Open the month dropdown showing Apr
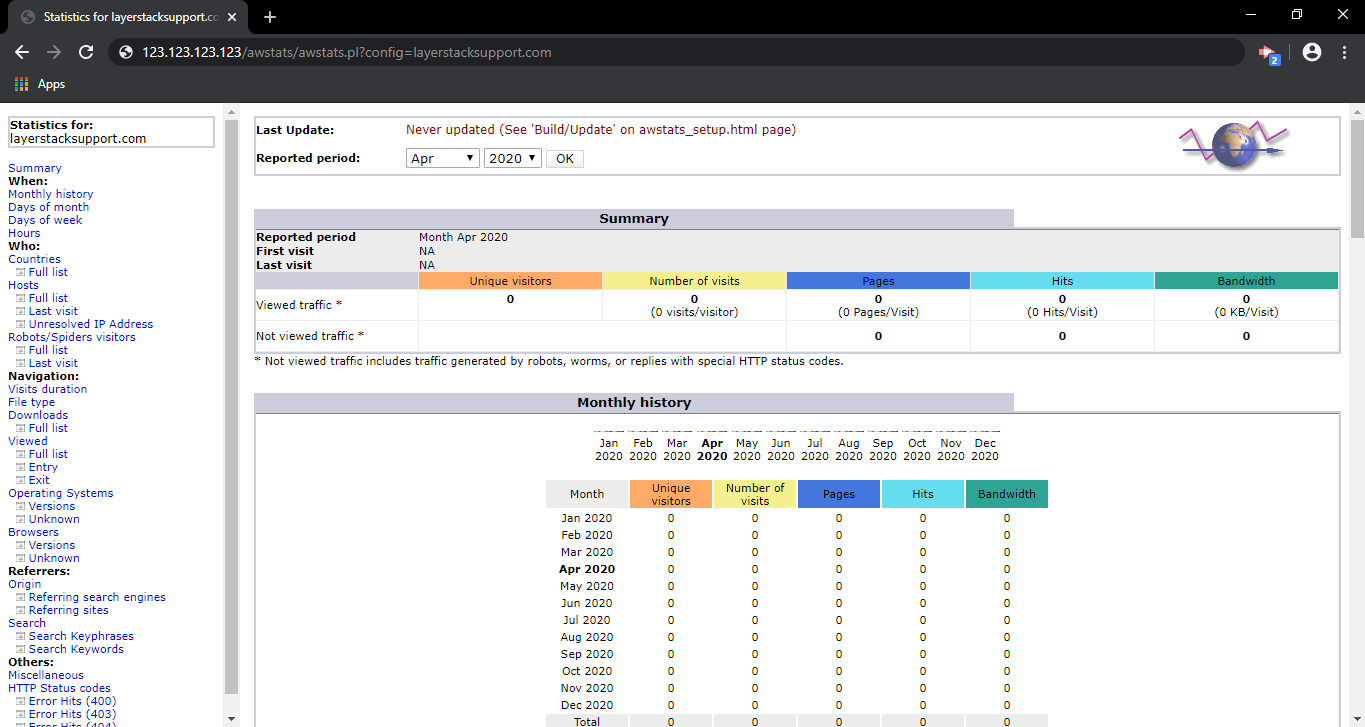Viewport: 1365px width, 727px height. coord(443,158)
